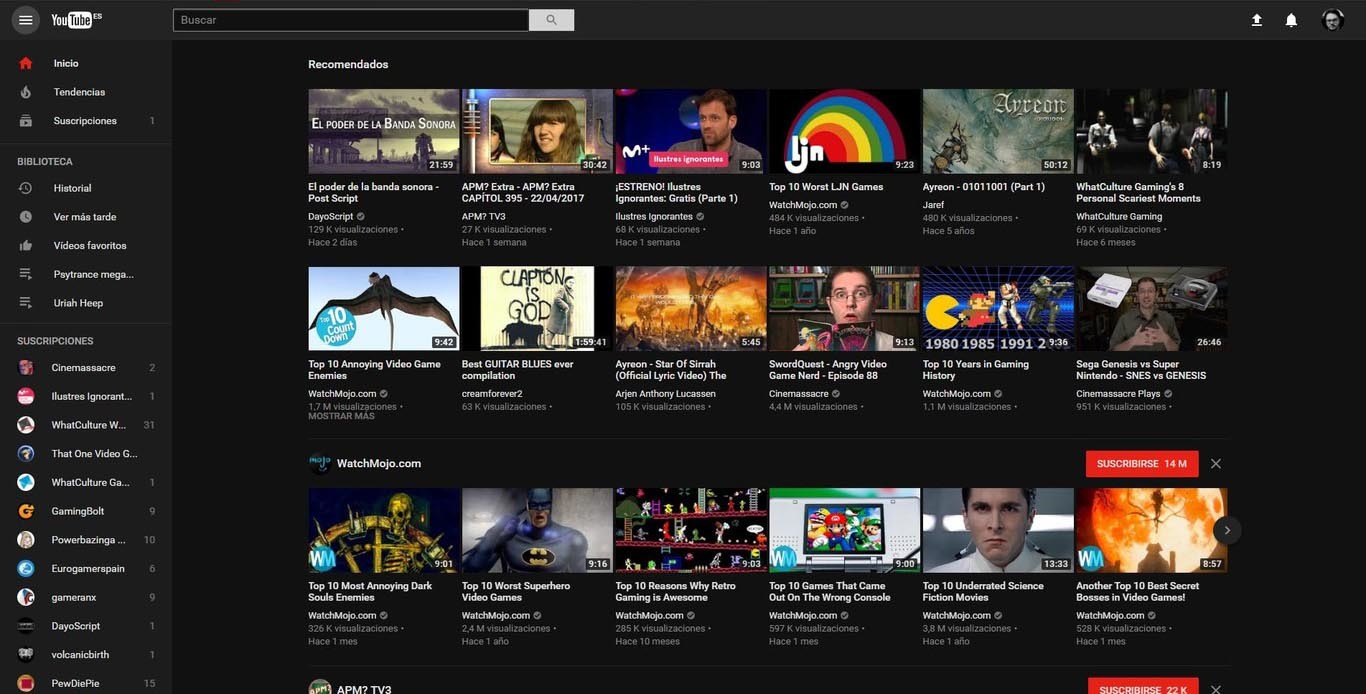Subscribe to WatchMojo.com channel

coord(1142,463)
